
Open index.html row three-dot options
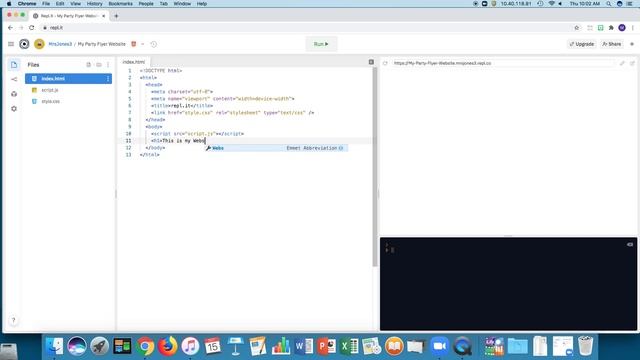(x=108, y=78)
